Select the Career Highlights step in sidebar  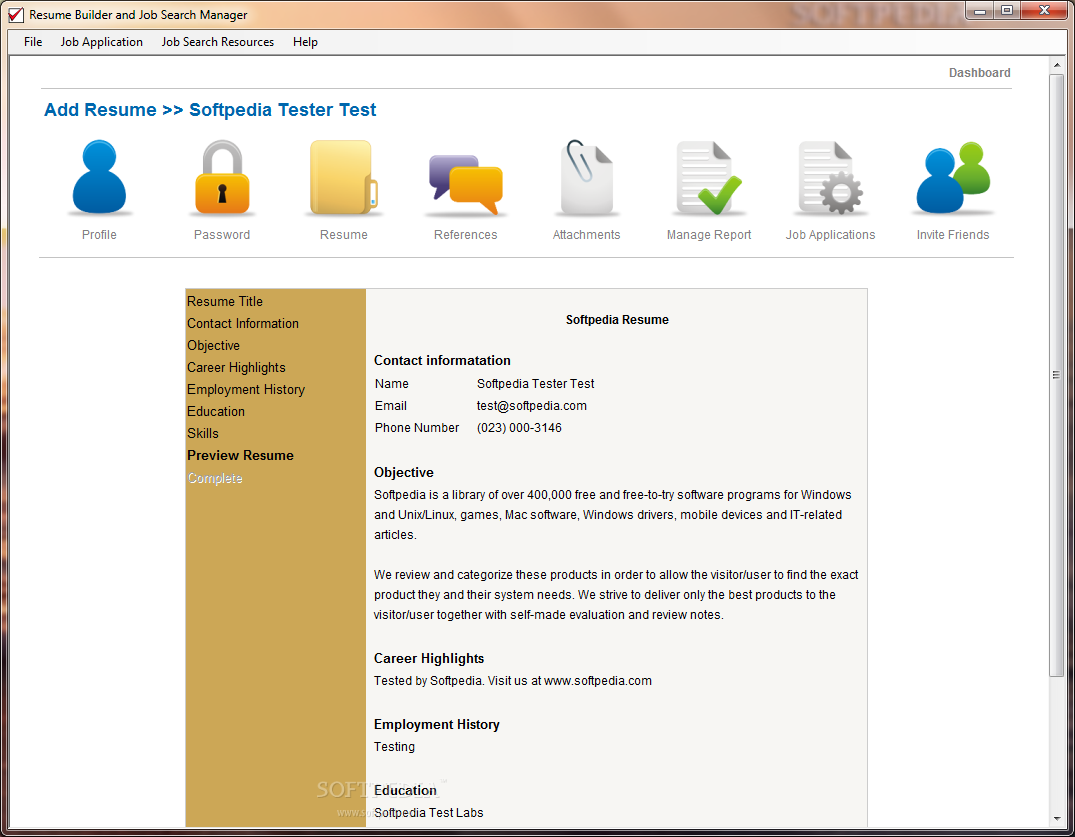[x=236, y=367]
